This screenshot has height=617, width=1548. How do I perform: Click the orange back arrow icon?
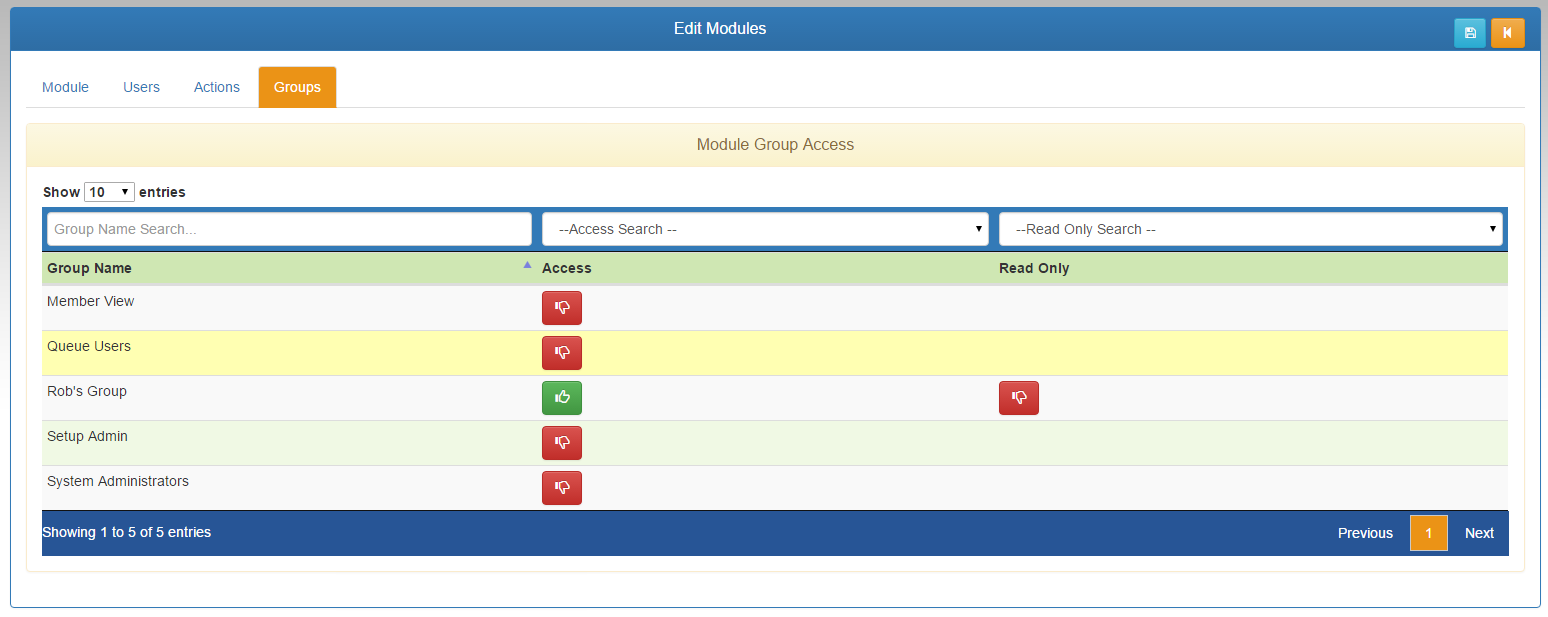(x=1507, y=33)
